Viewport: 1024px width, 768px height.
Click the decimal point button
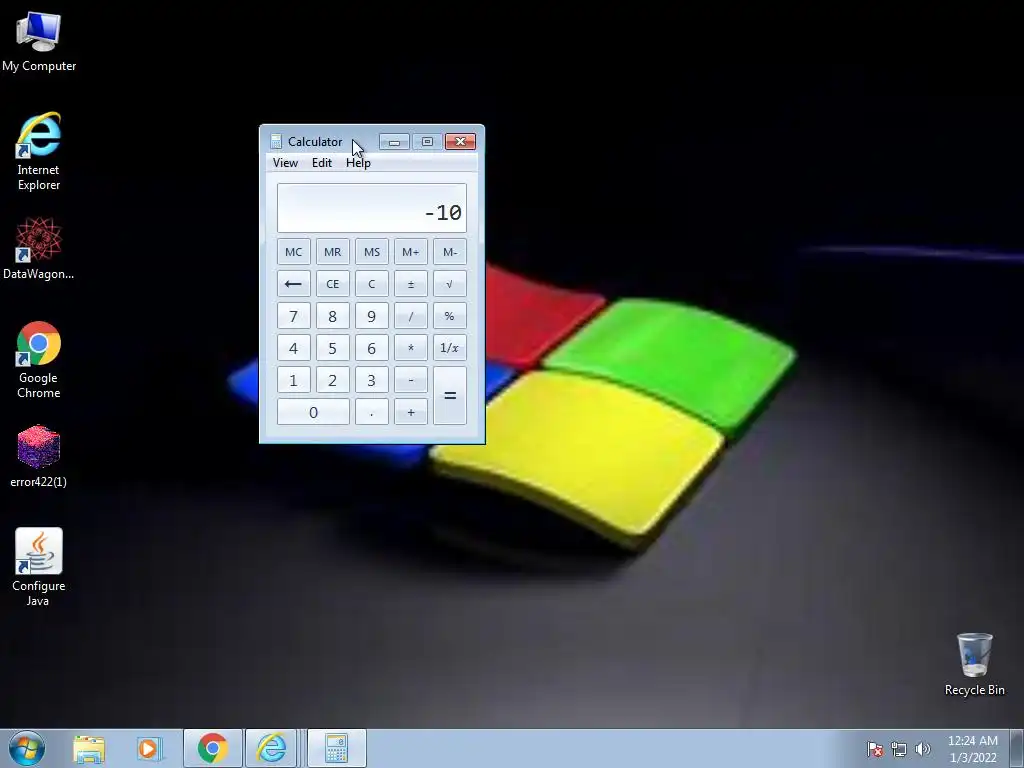(x=372, y=412)
